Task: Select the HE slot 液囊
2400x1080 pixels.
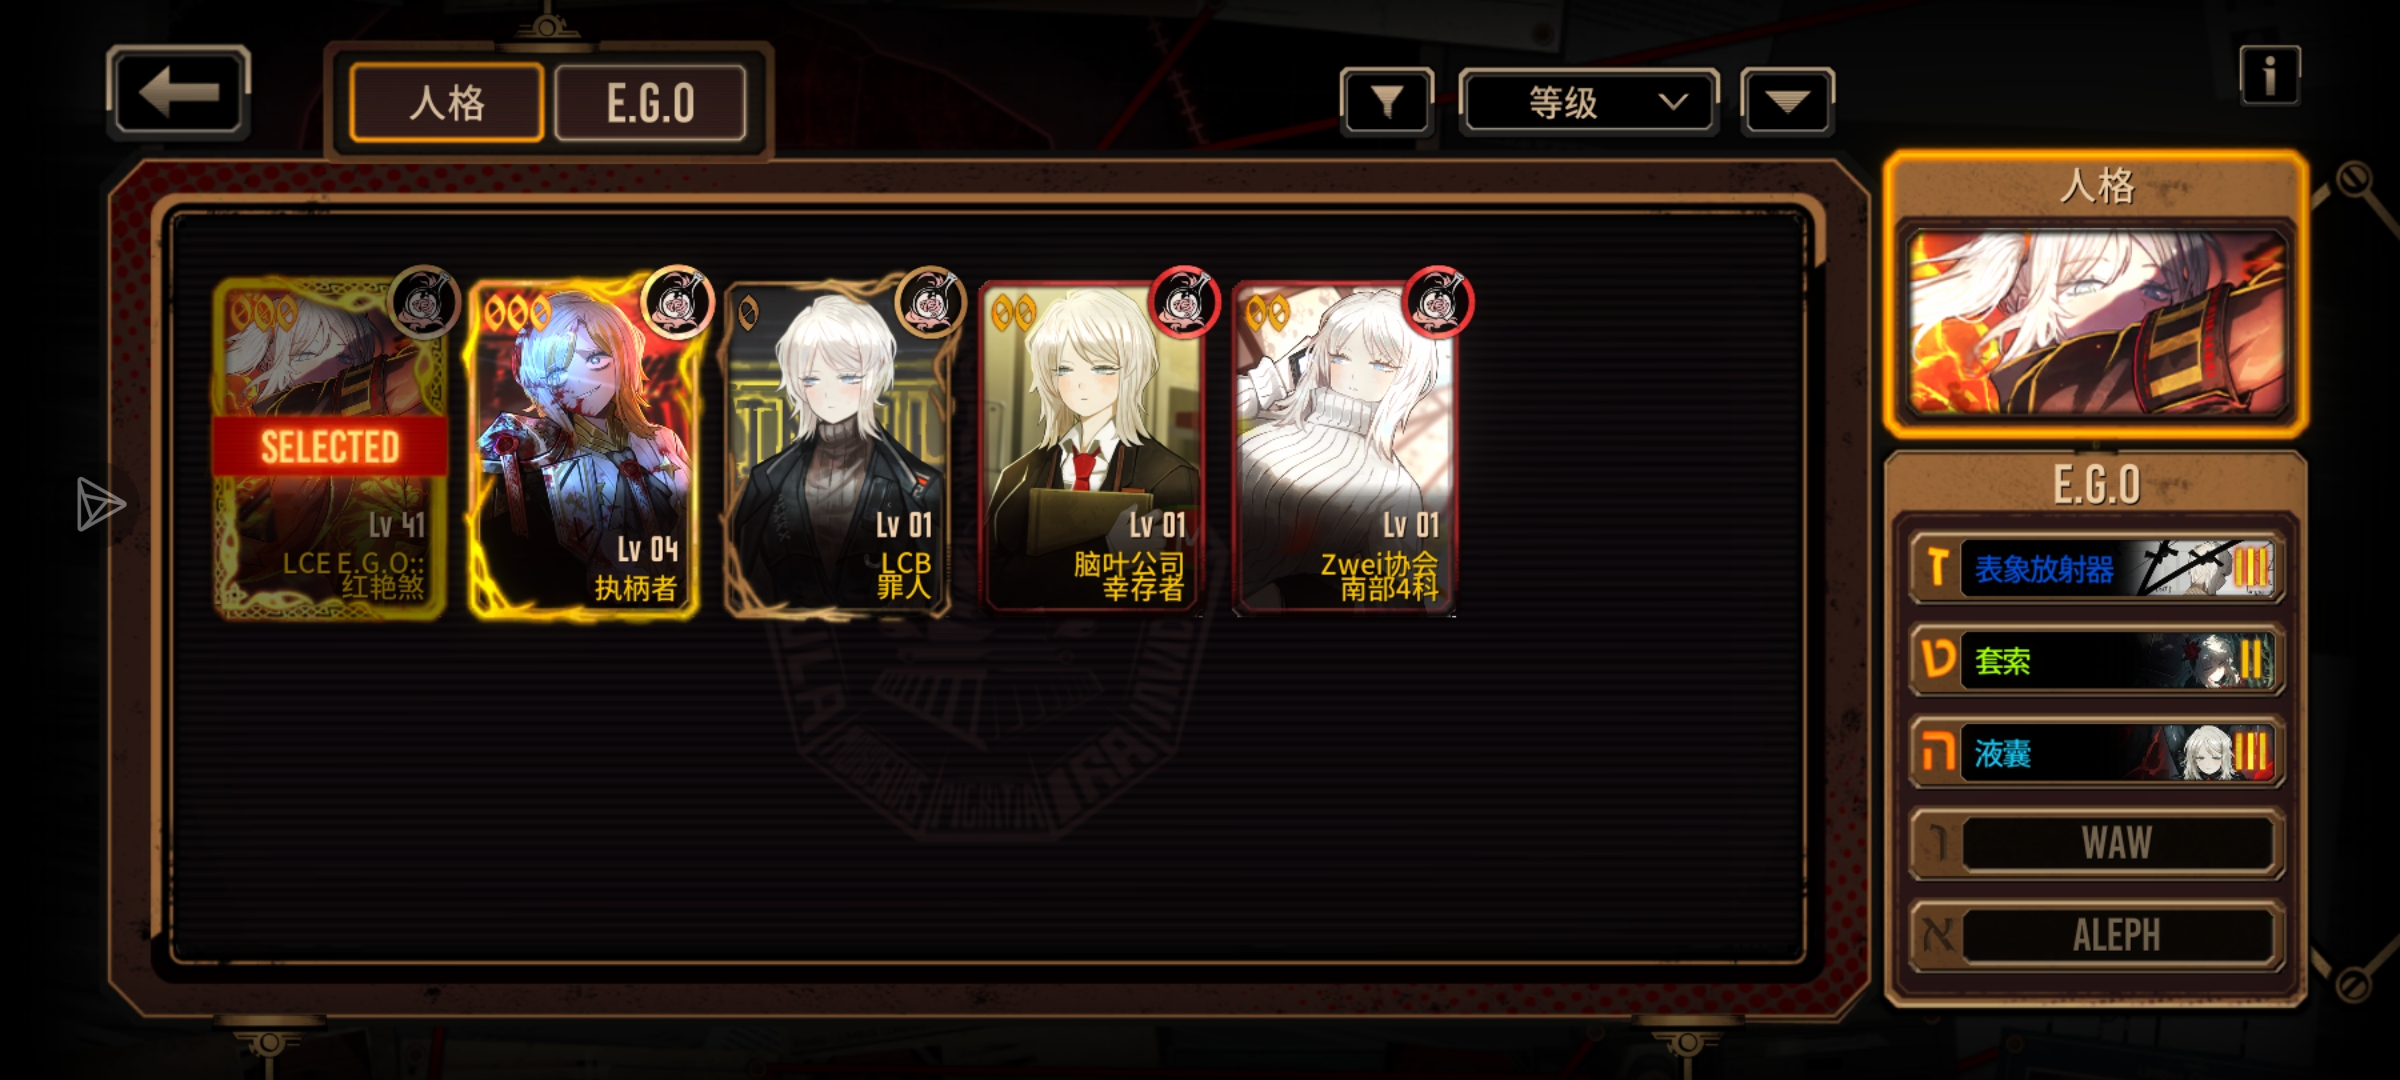Action: coord(2096,752)
